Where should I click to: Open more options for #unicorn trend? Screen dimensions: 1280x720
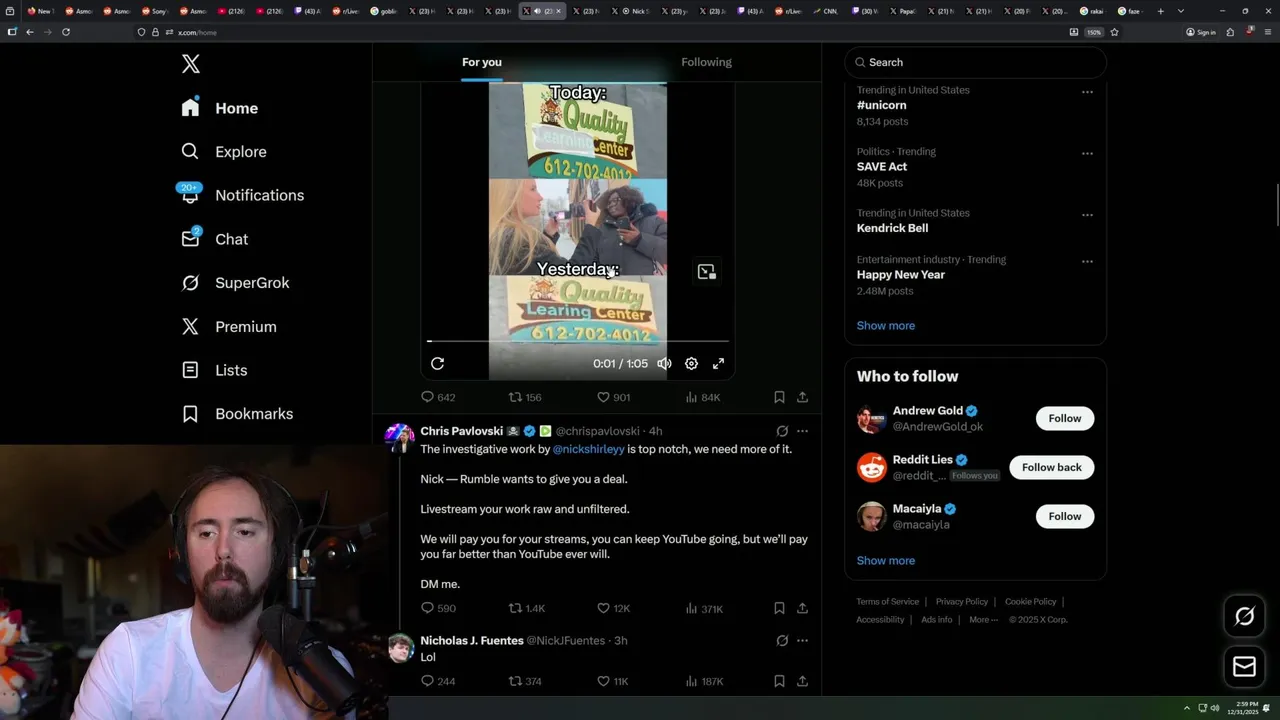(1087, 92)
